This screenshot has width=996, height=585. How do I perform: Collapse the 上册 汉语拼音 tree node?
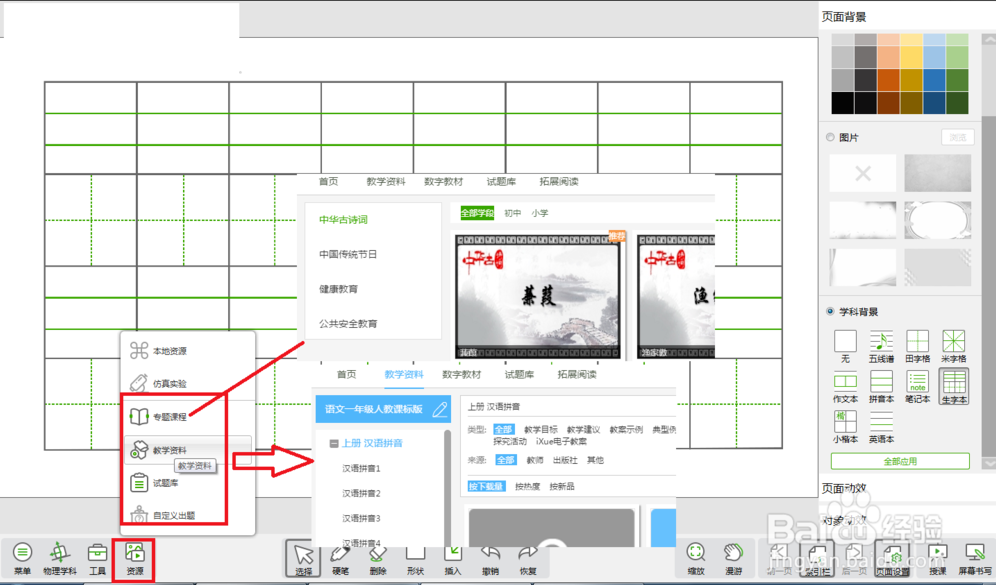point(334,443)
